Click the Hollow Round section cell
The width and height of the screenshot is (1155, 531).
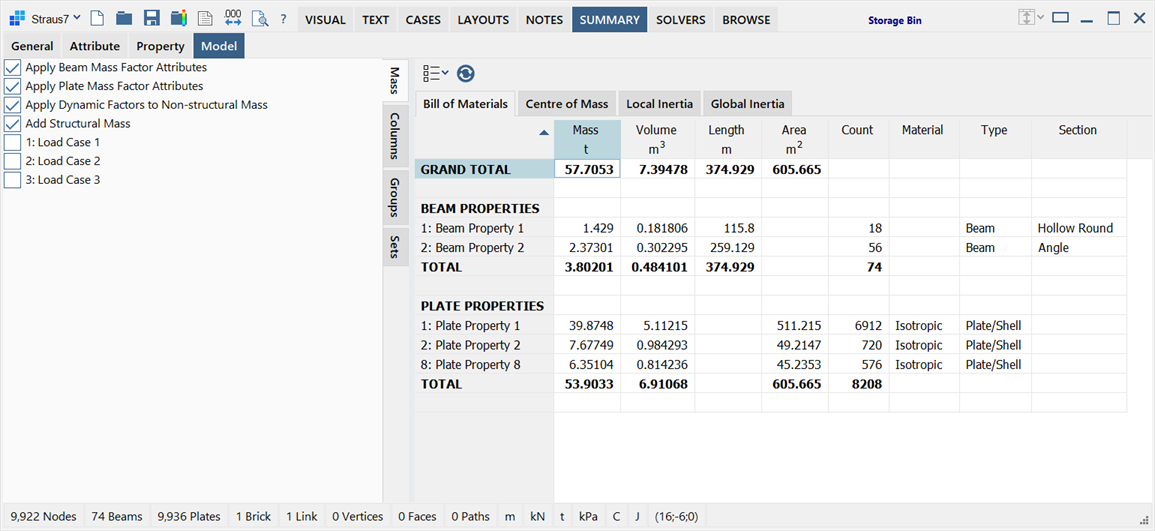coord(1078,228)
